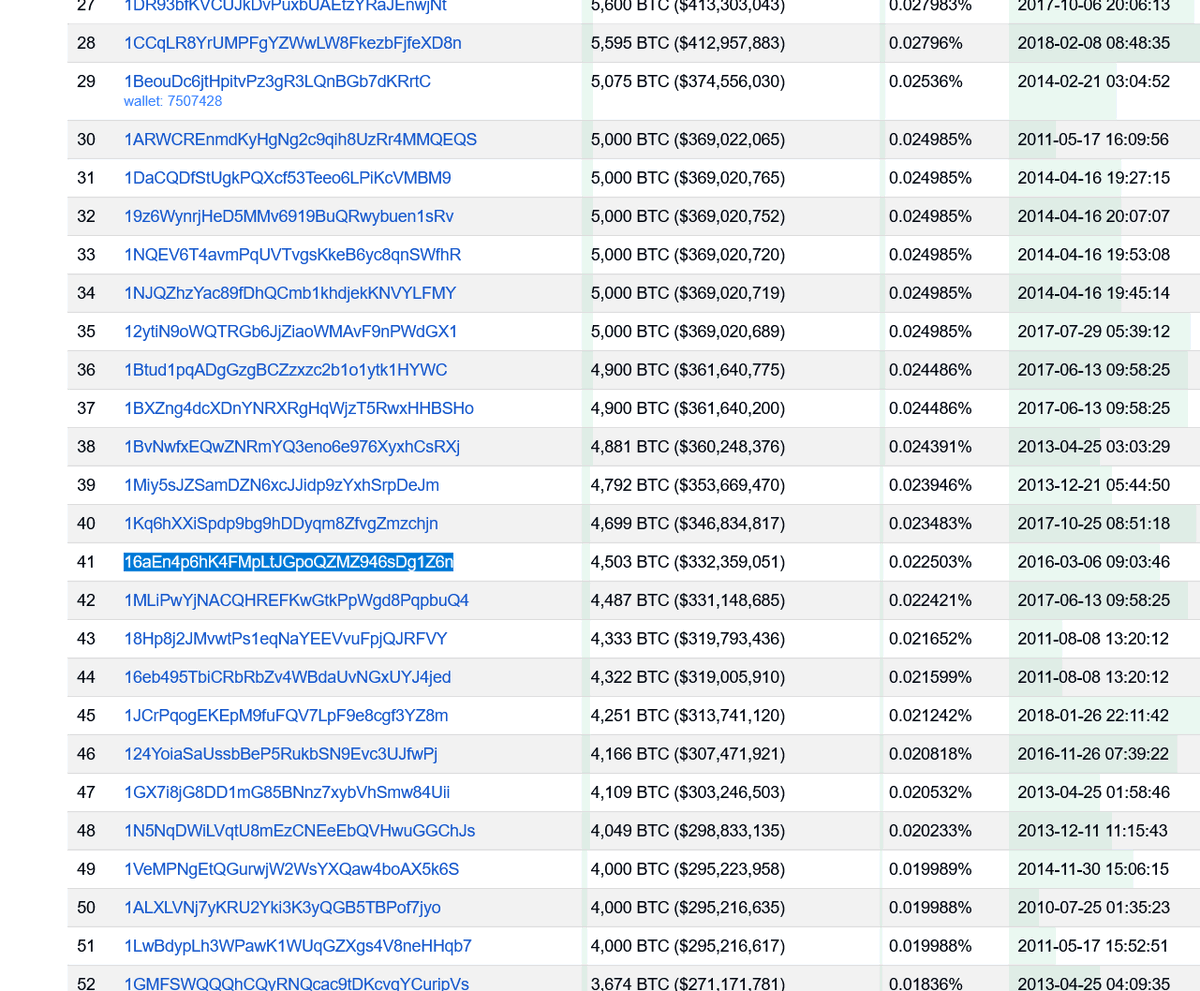This screenshot has width=1200, height=991.
Task: Open address 1DaCQDfStUgkPQXcf53Teeo6LPiKcVMBM9
Action: click(x=287, y=178)
